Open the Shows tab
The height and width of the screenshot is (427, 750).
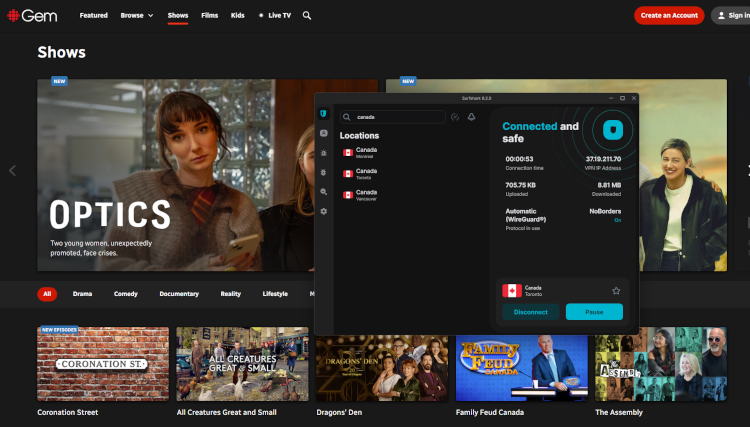click(x=178, y=15)
